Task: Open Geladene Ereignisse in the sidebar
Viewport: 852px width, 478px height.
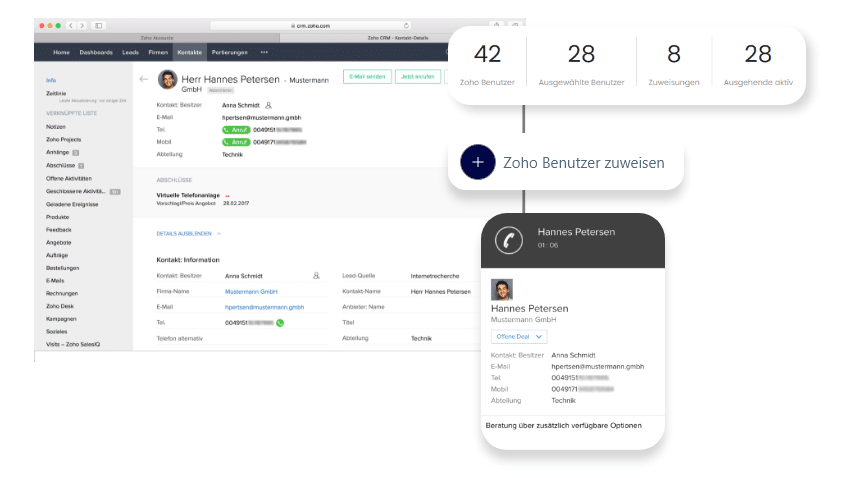Action: [x=72, y=204]
